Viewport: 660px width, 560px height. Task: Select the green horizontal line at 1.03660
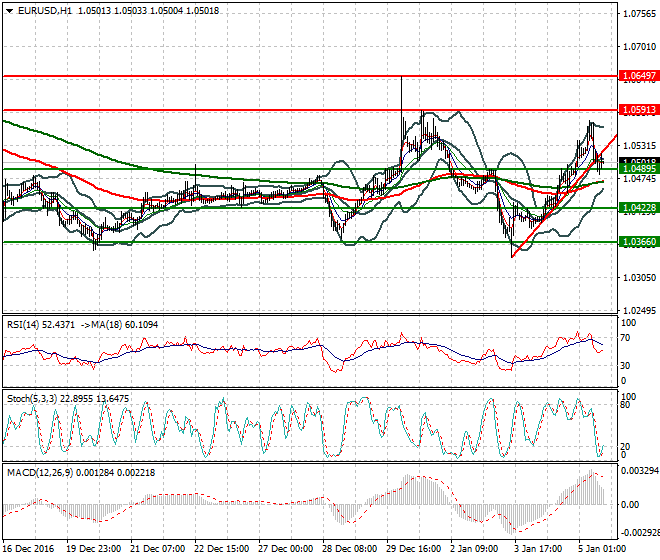tap(310, 242)
